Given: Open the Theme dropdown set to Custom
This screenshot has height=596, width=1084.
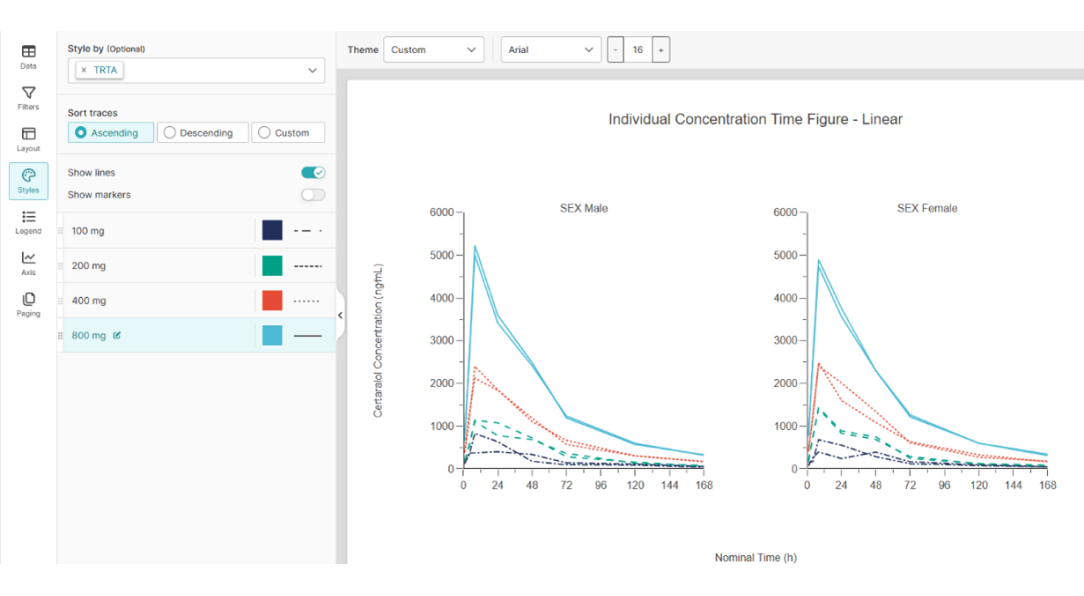Looking at the screenshot, I should click(x=433, y=50).
